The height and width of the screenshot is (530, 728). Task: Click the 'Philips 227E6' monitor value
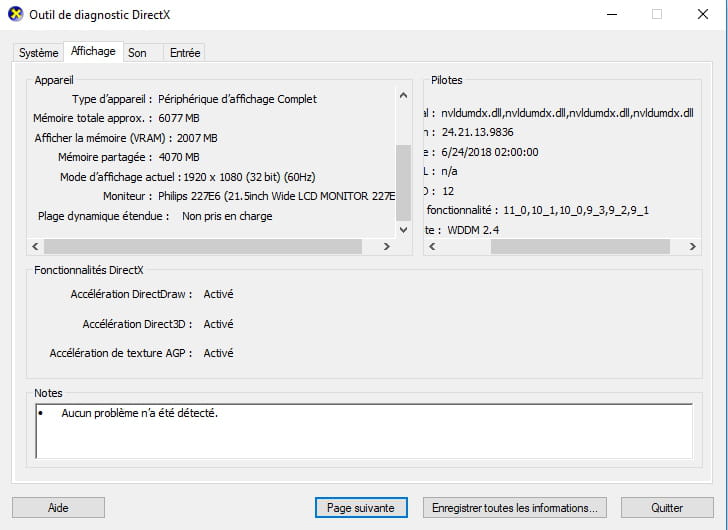click(x=276, y=196)
